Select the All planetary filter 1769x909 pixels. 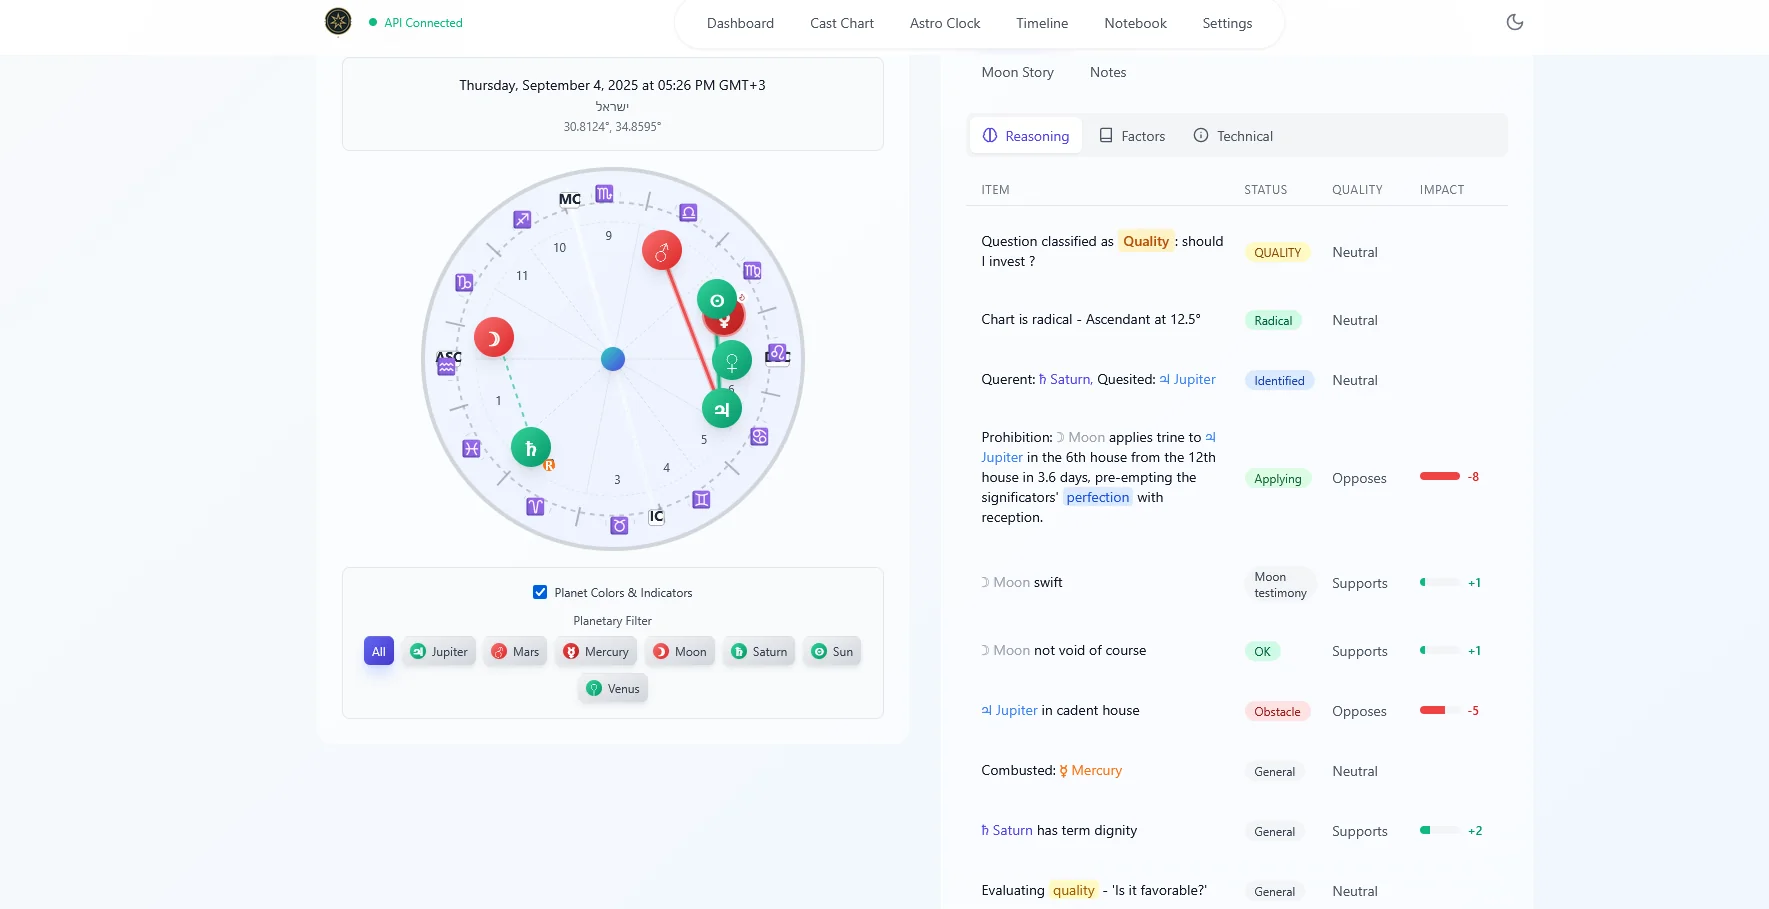tap(378, 651)
